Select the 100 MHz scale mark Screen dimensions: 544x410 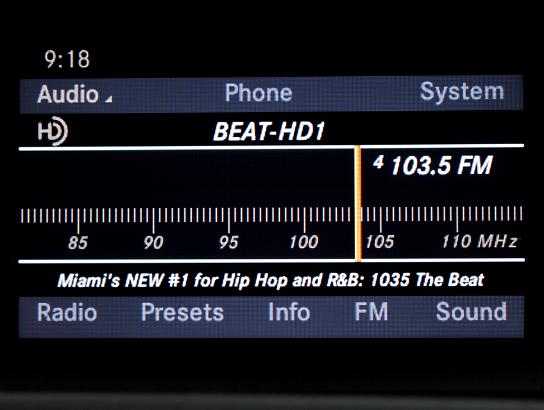point(304,242)
